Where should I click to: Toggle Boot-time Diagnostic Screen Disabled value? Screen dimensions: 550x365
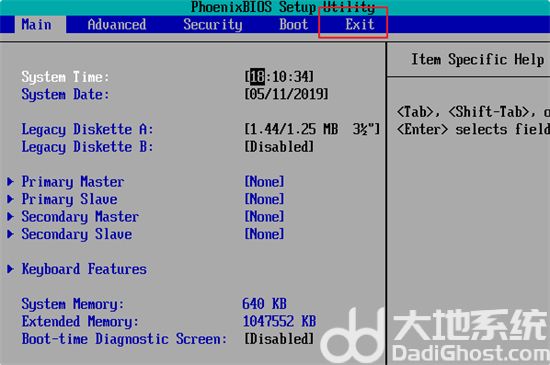point(279,339)
